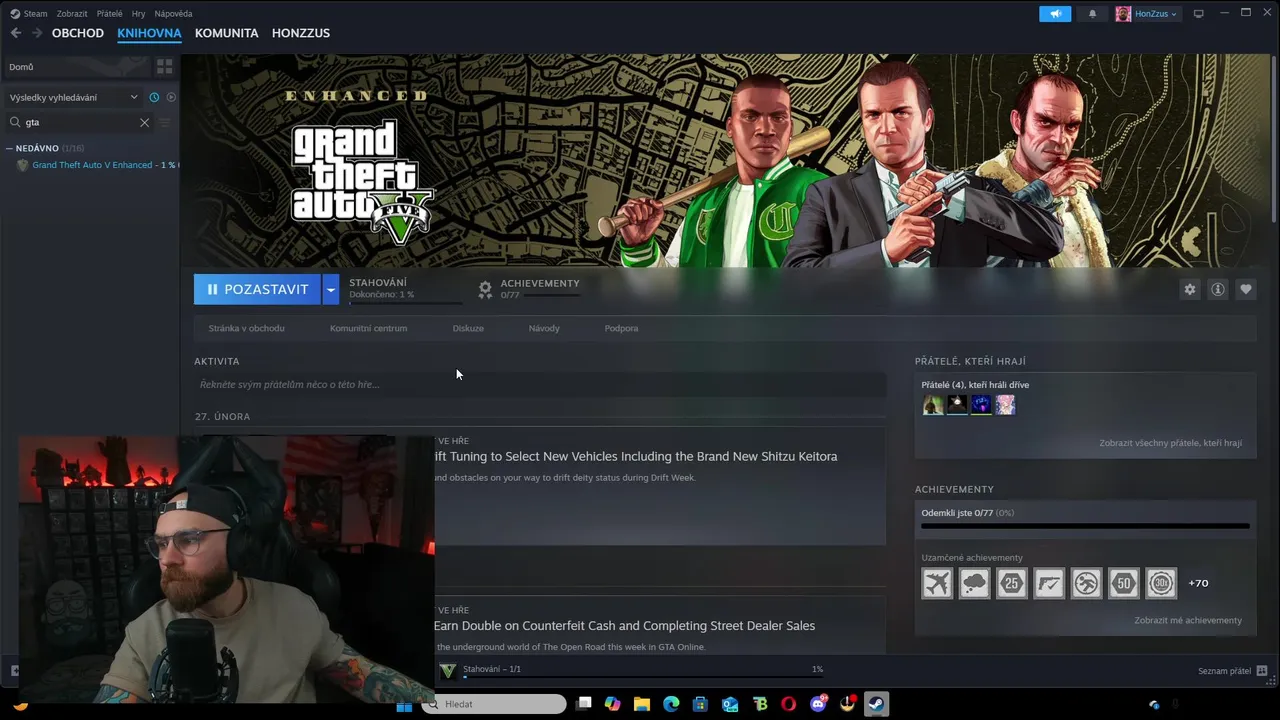Open Stránka v obchodu link
The width and height of the screenshot is (1280, 720).
pyautogui.click(x=247, y=328)
